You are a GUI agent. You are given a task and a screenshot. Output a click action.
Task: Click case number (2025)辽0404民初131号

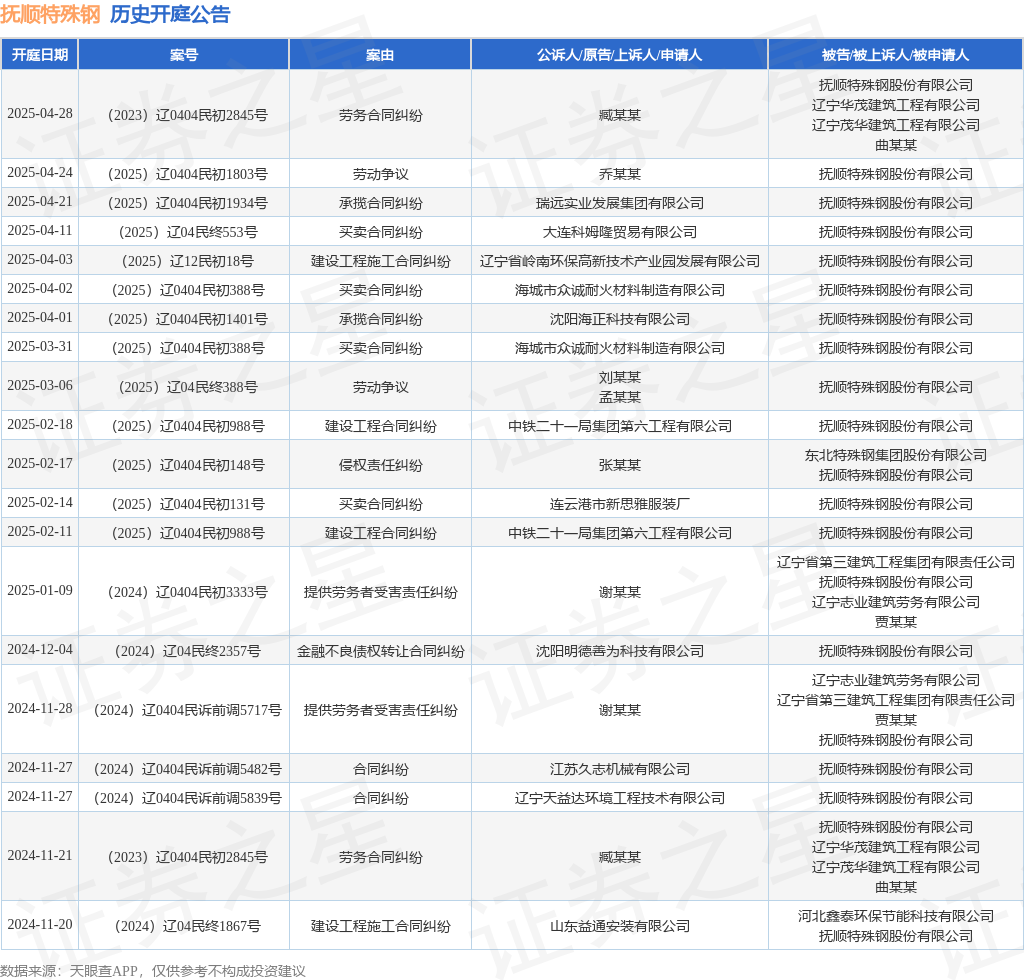187,504
